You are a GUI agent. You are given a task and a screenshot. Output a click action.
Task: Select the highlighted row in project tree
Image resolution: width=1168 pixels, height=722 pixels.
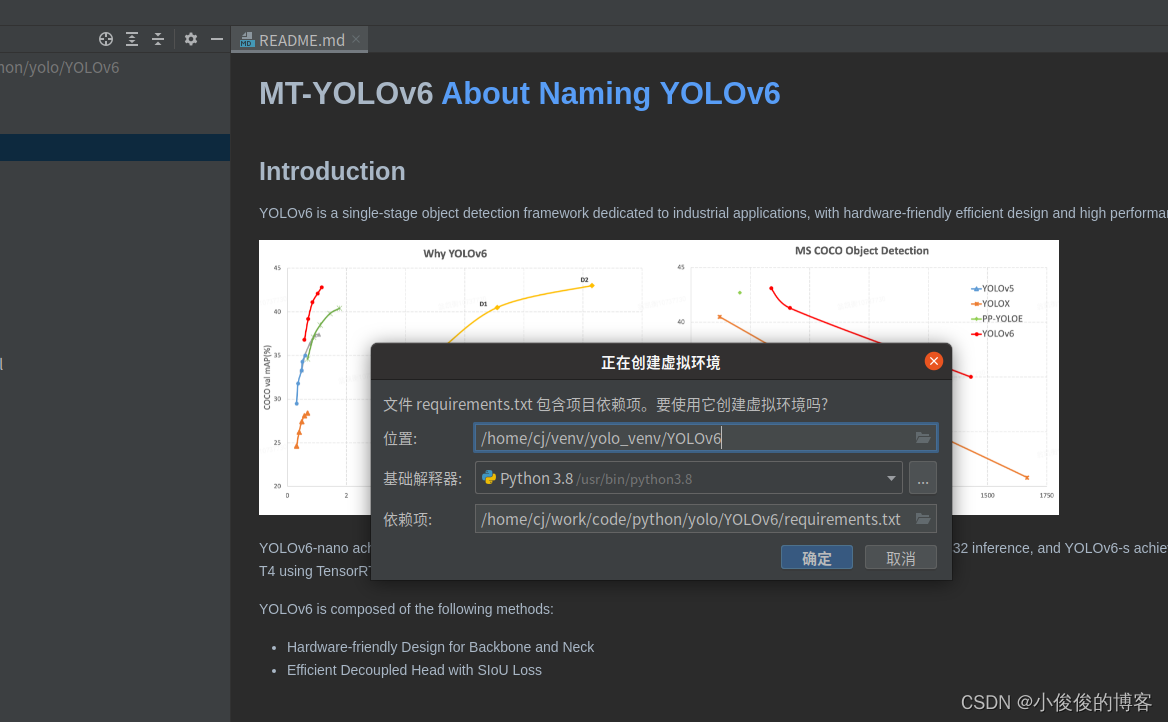point(115,148)
